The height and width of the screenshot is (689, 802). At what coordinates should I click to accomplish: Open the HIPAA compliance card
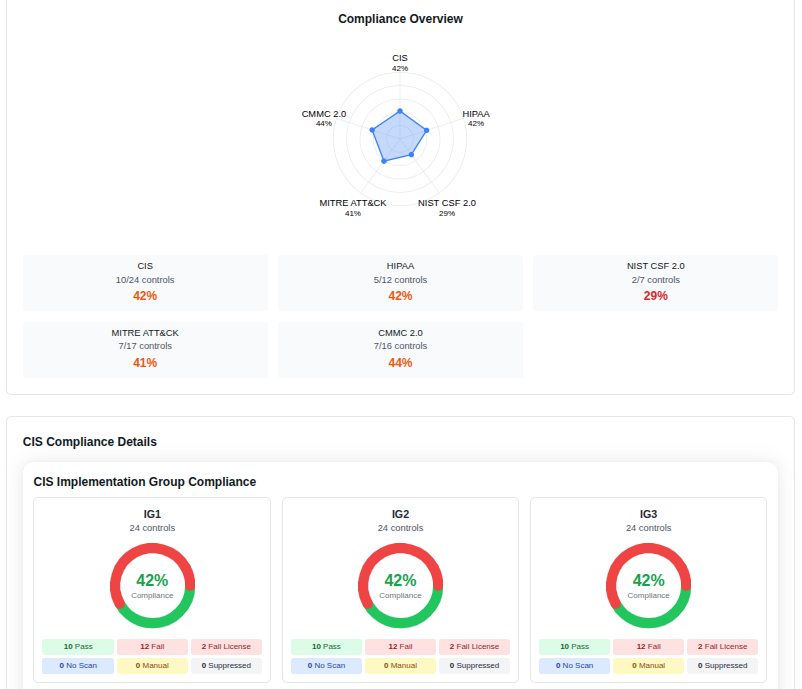coord(400,282)
